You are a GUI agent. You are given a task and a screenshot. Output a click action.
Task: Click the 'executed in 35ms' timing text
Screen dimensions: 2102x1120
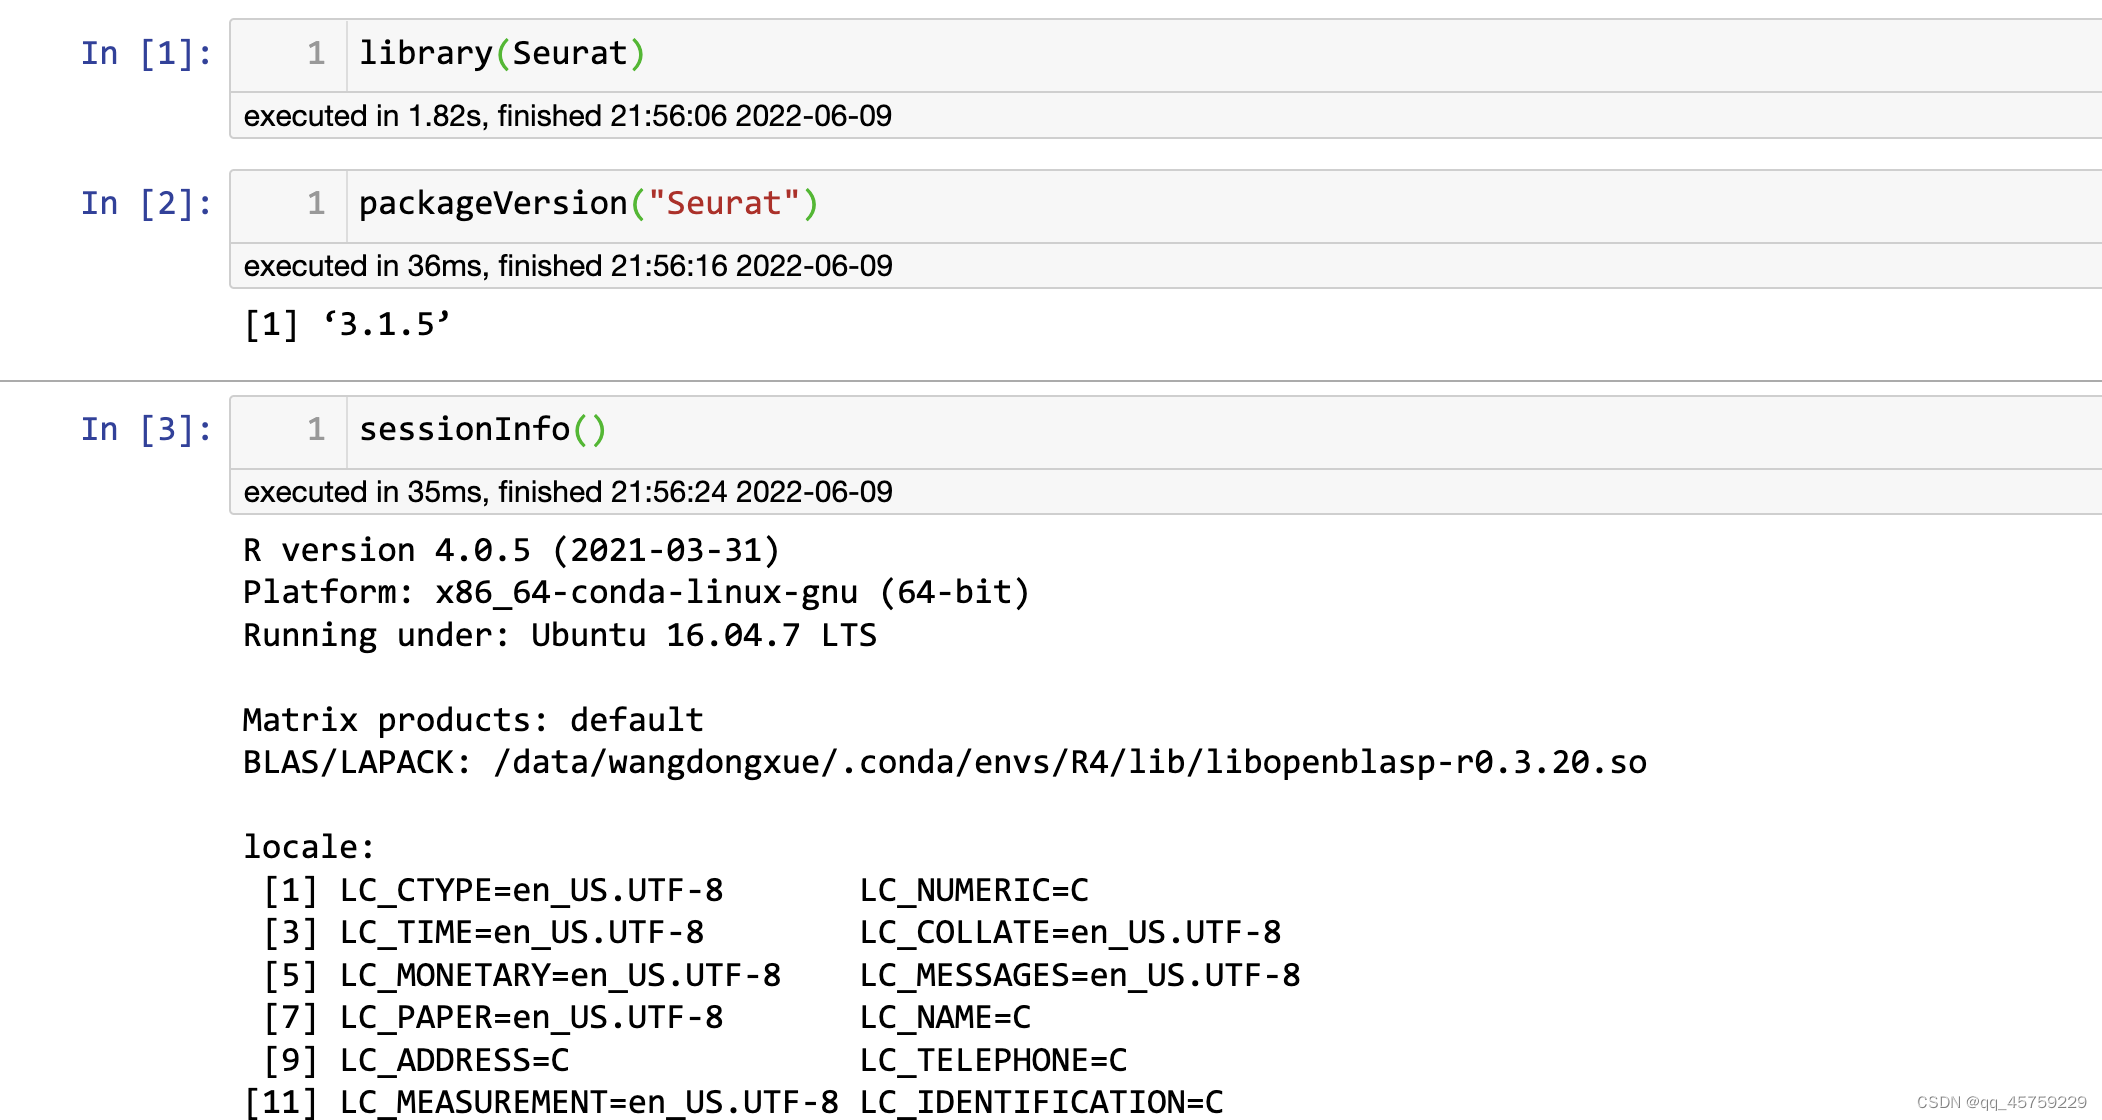(x=567, y=492)
